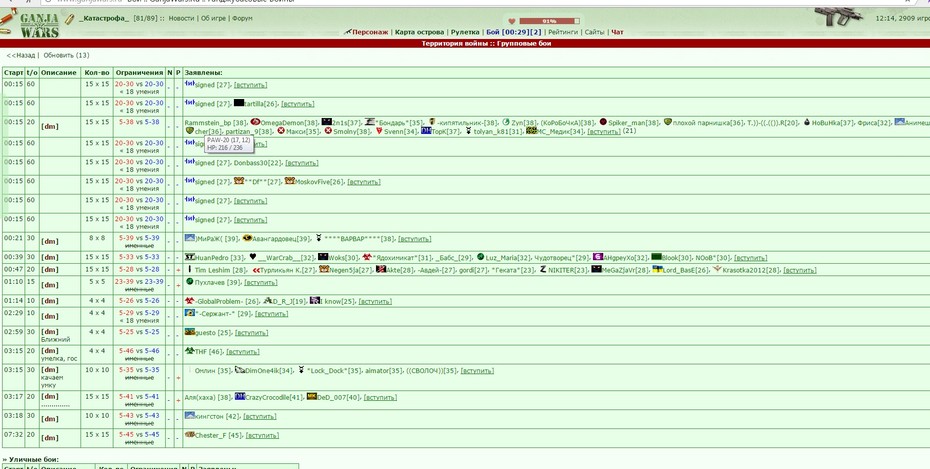Click вступить next to guesto [25]
The width and height of the screenshot is (930, 469).
coord(251,333)
